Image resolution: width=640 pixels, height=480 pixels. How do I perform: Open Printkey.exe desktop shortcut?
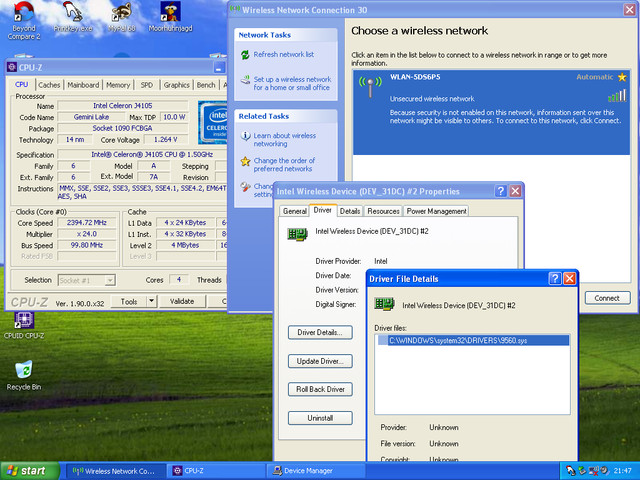coord(73,17)
